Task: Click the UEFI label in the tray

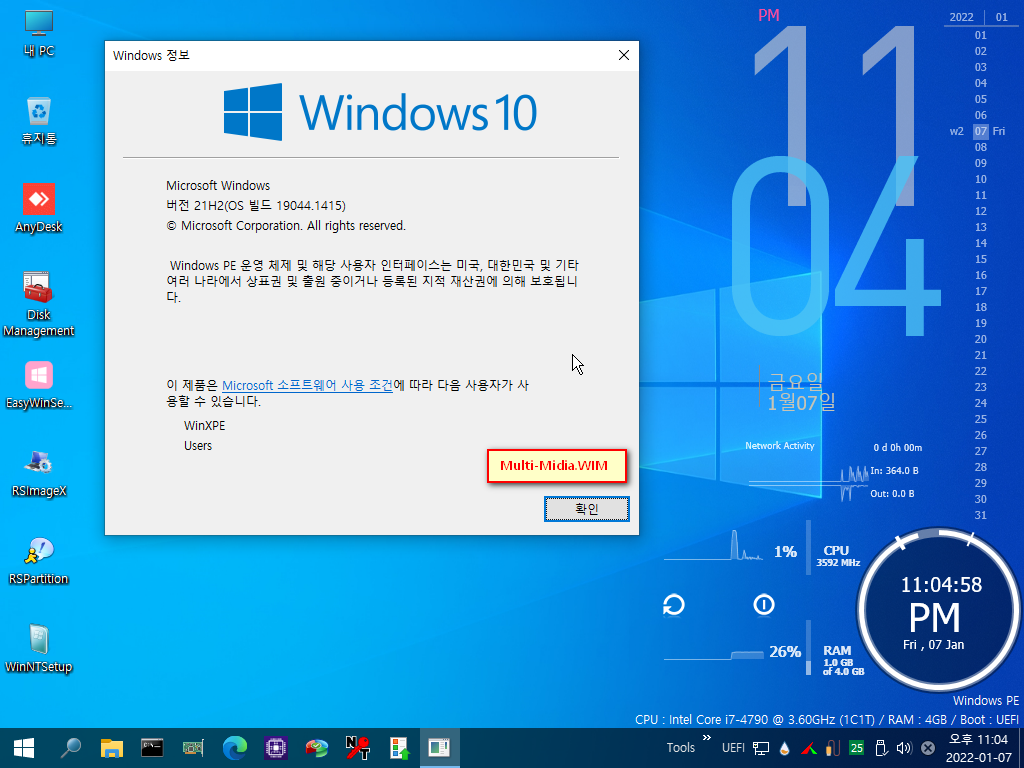Action: (x=733, y=748)
